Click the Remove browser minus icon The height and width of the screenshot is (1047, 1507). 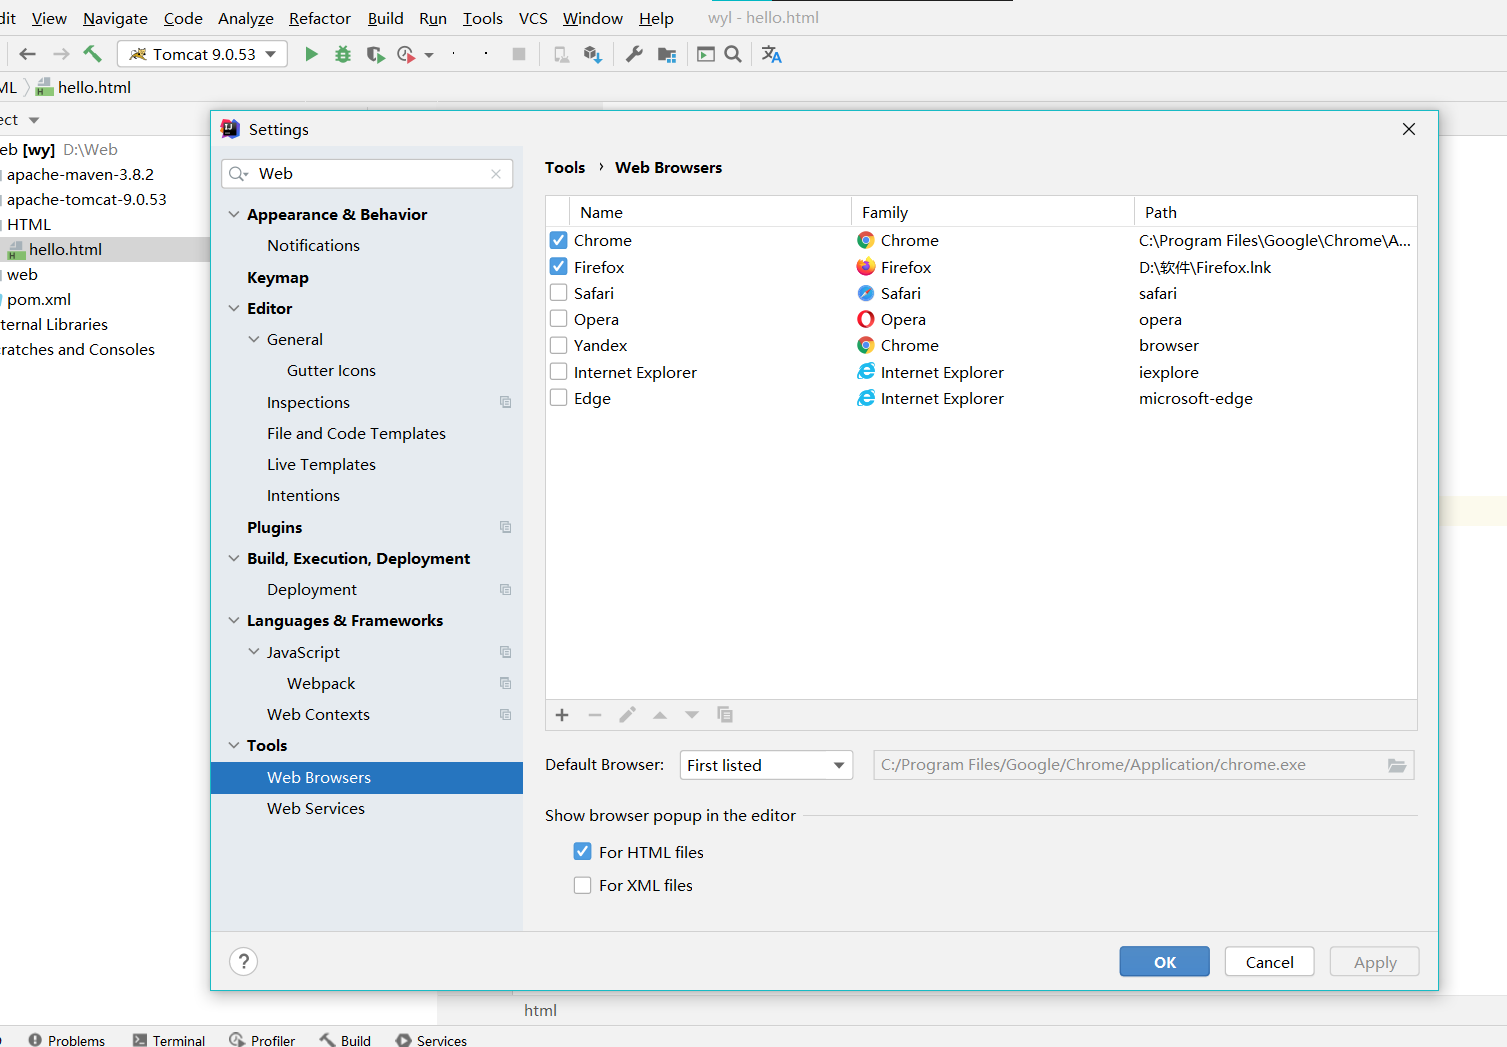click(x=595, y=715)
